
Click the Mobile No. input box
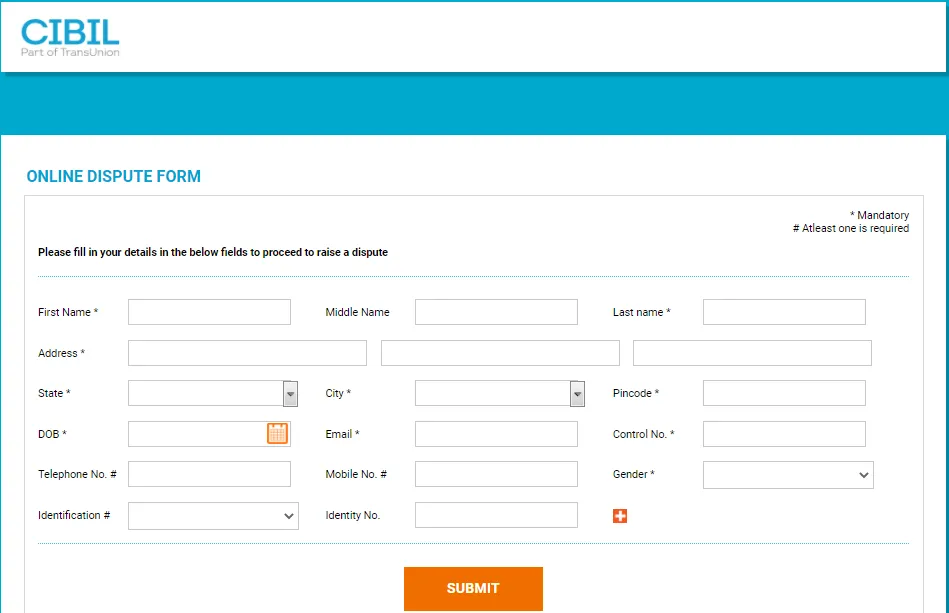pyautogui.click(x=496, y=474)
